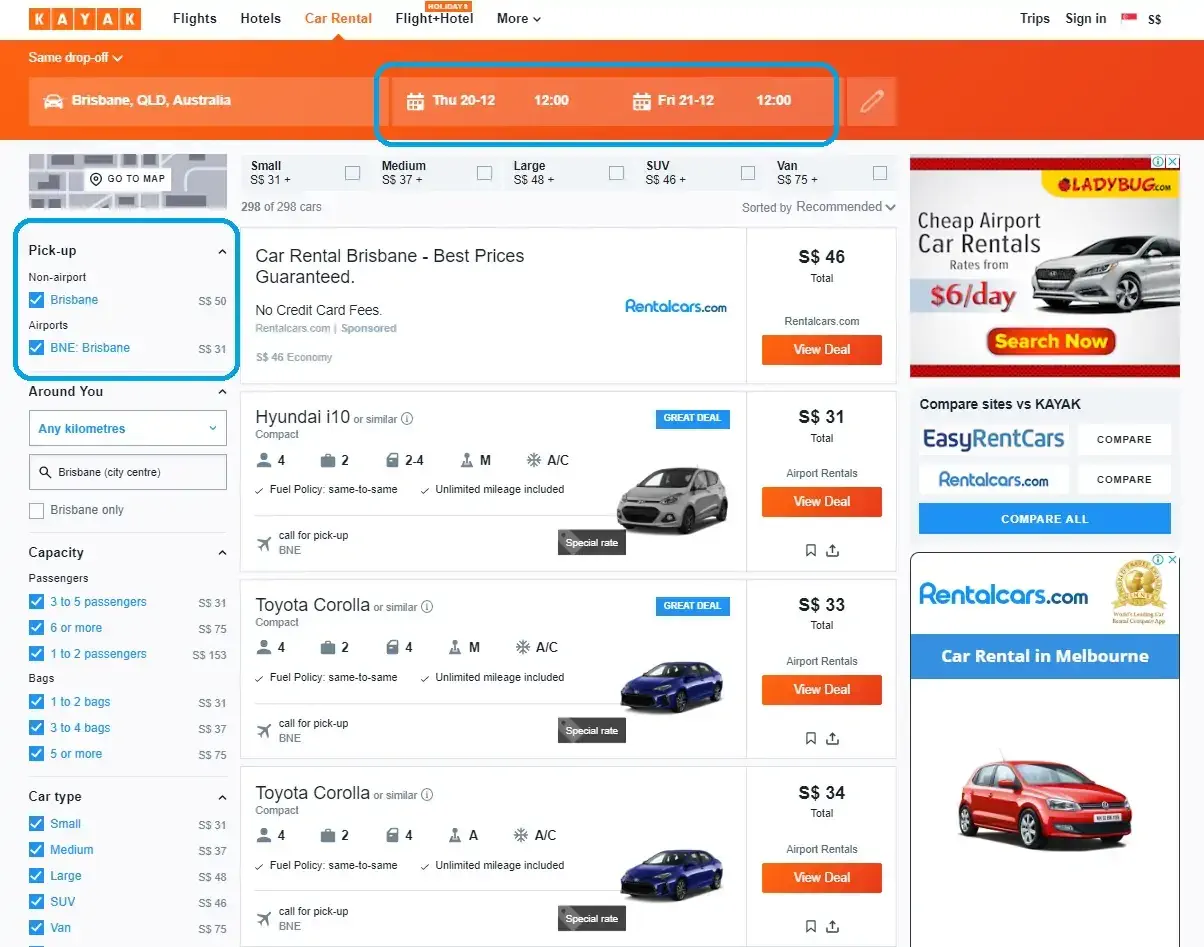Click COMPARE next to Rentalcars.com
This screenshot has height=947, width=1204.
click(1124, 479)
